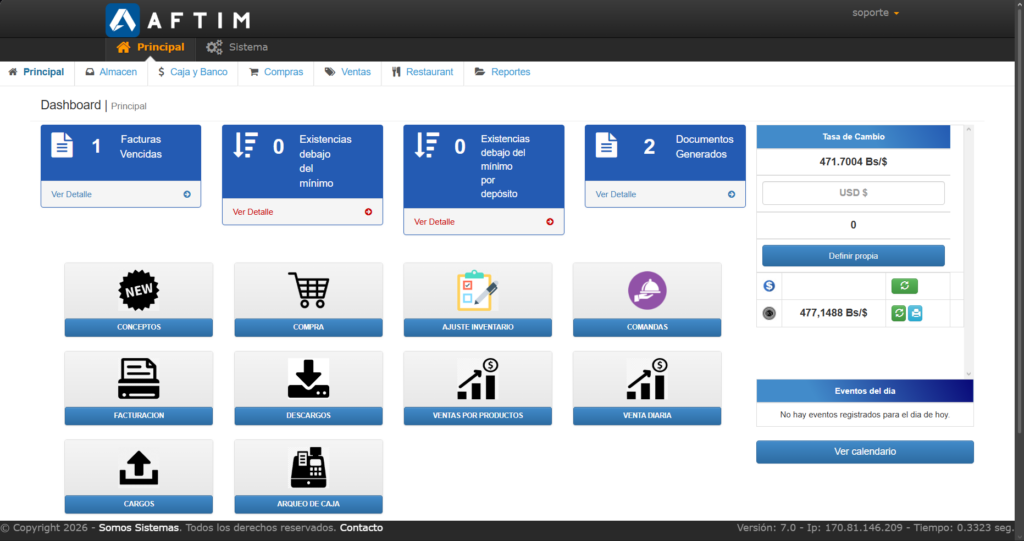Click the Ver calendario button
This screenshot has height=541, width=1024.
pos(864,452)
